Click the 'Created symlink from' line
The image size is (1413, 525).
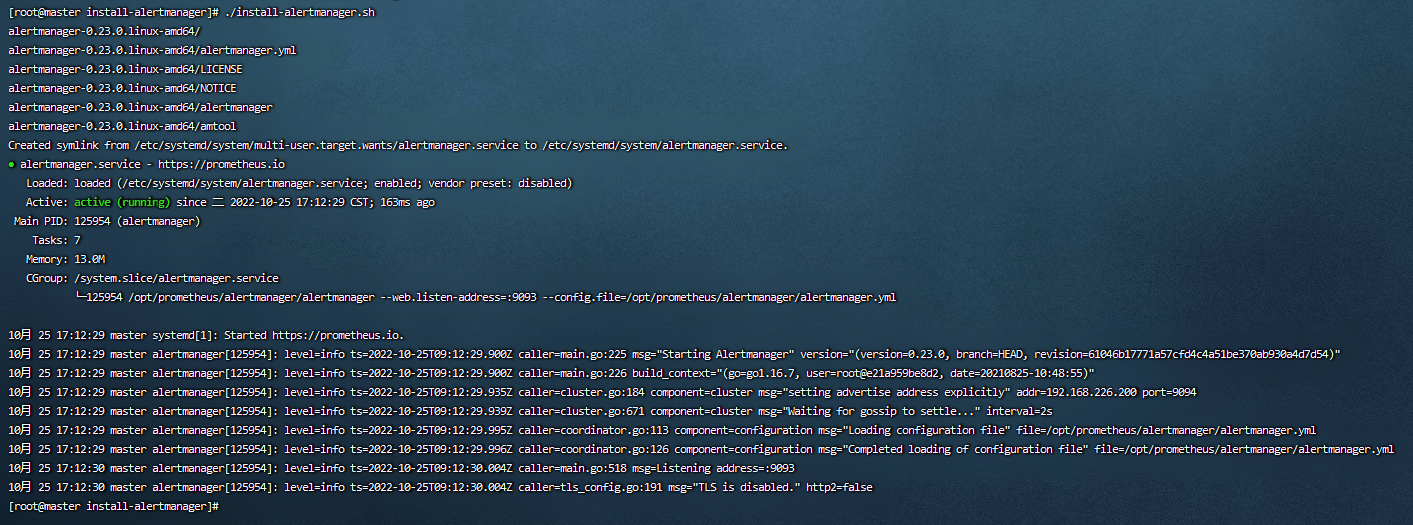pos(398,145)
